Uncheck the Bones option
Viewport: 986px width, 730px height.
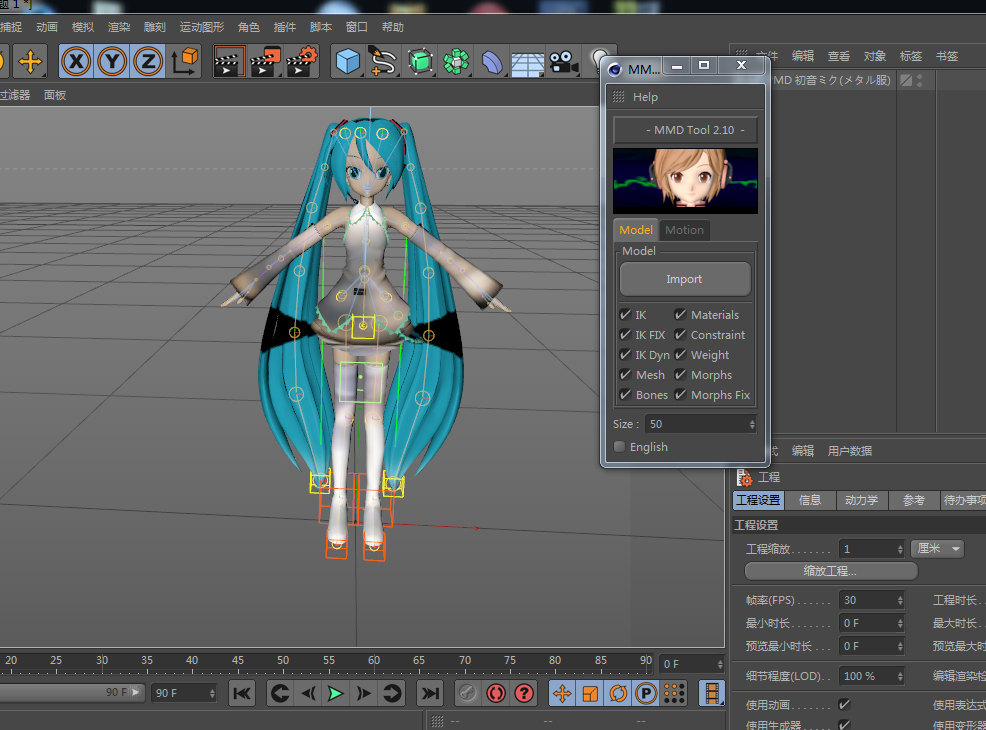(625, 395)
